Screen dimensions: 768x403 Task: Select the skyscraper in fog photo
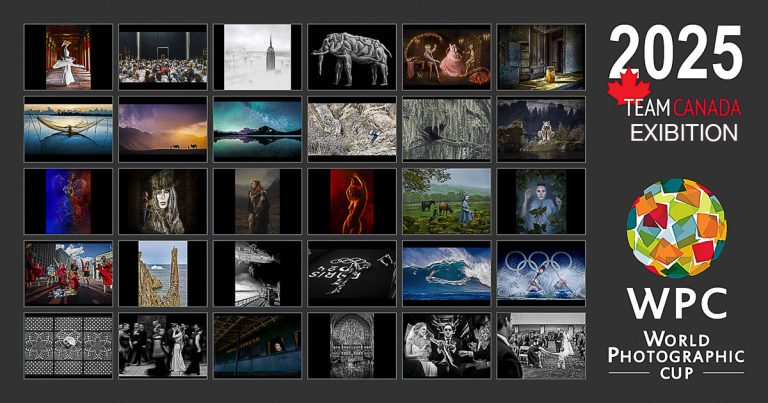(x=256, y=57)
